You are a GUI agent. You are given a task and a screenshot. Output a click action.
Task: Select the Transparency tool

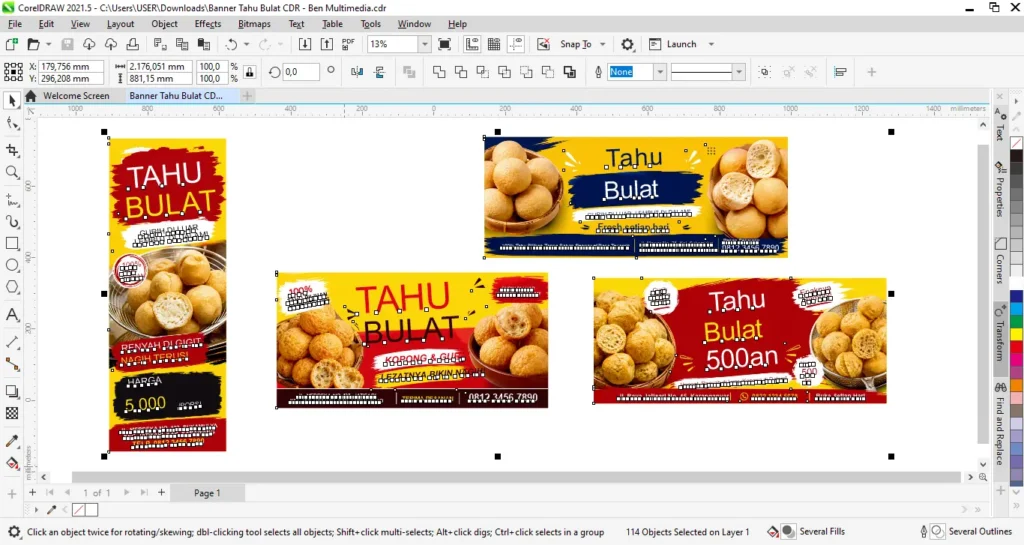[x=12, y=413]
